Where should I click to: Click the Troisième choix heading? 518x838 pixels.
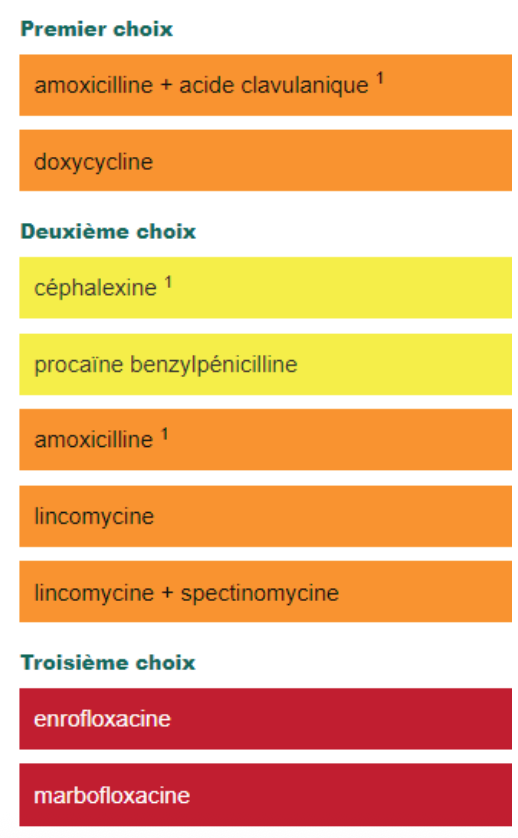(108, 663)
